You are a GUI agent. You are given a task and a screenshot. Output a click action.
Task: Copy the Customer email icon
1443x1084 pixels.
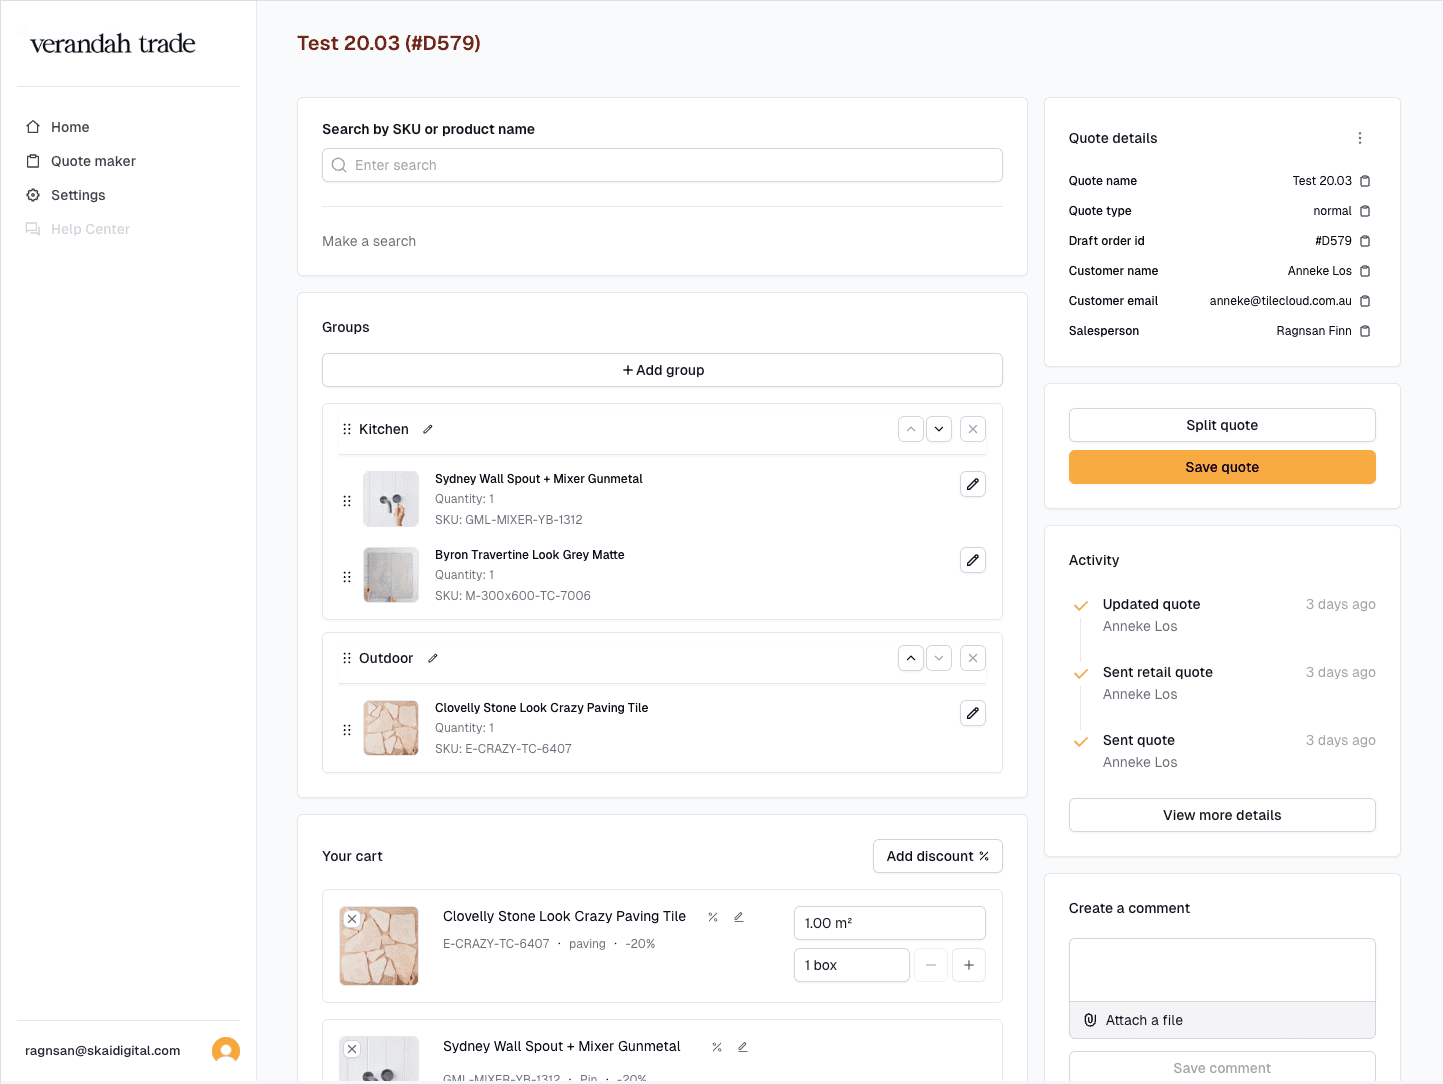point(1365,301)
